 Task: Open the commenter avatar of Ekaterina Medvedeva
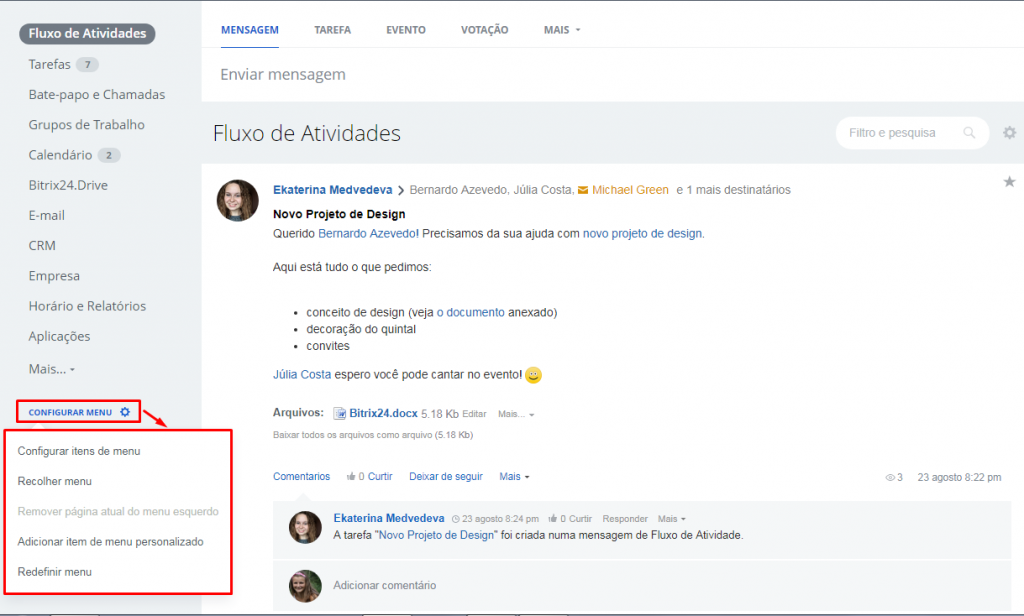coord(305,527)
